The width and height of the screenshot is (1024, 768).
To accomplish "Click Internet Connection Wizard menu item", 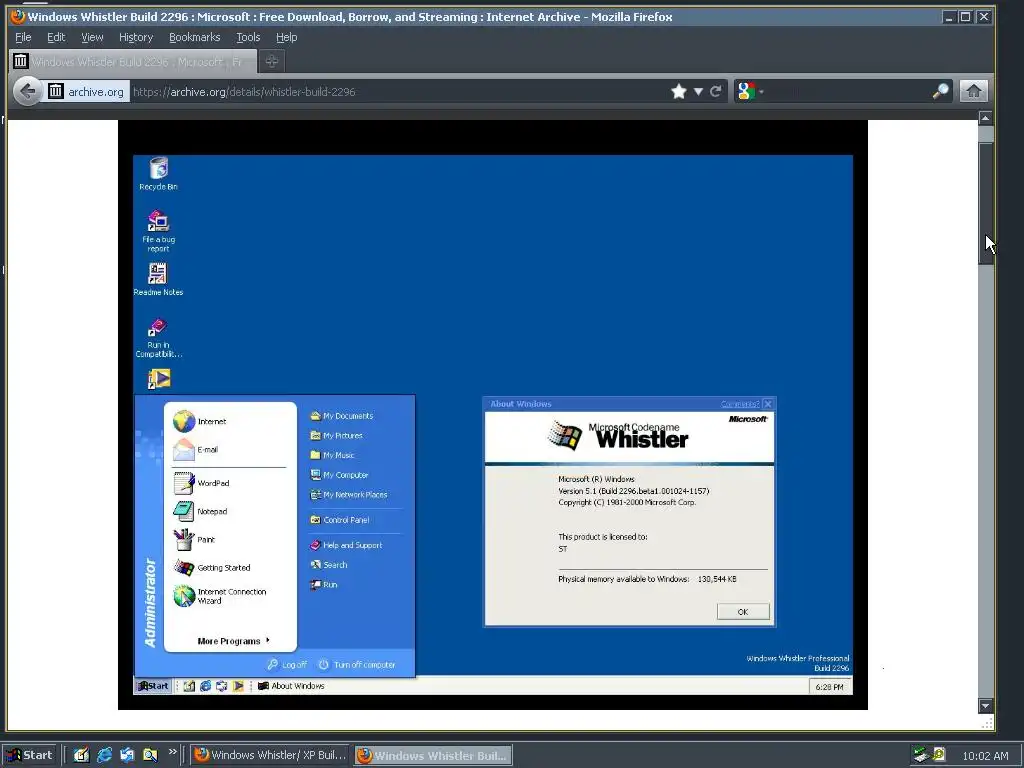I will tap(220, 596).
